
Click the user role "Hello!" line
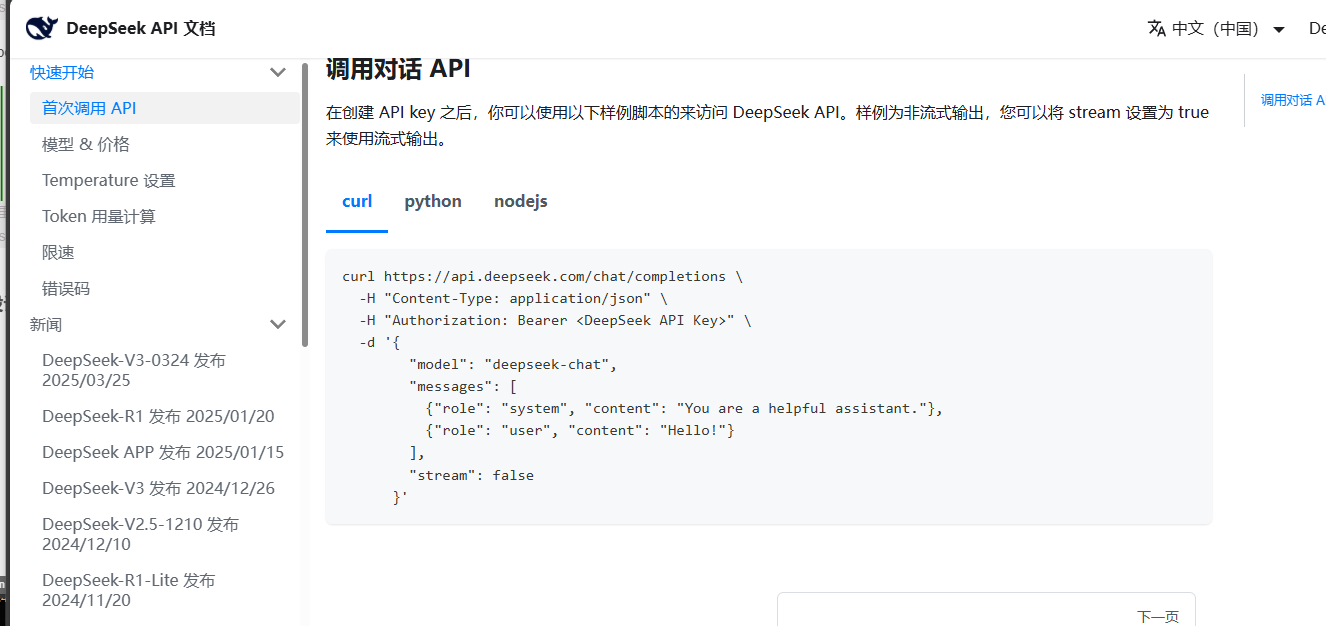[x=580, y=430]
